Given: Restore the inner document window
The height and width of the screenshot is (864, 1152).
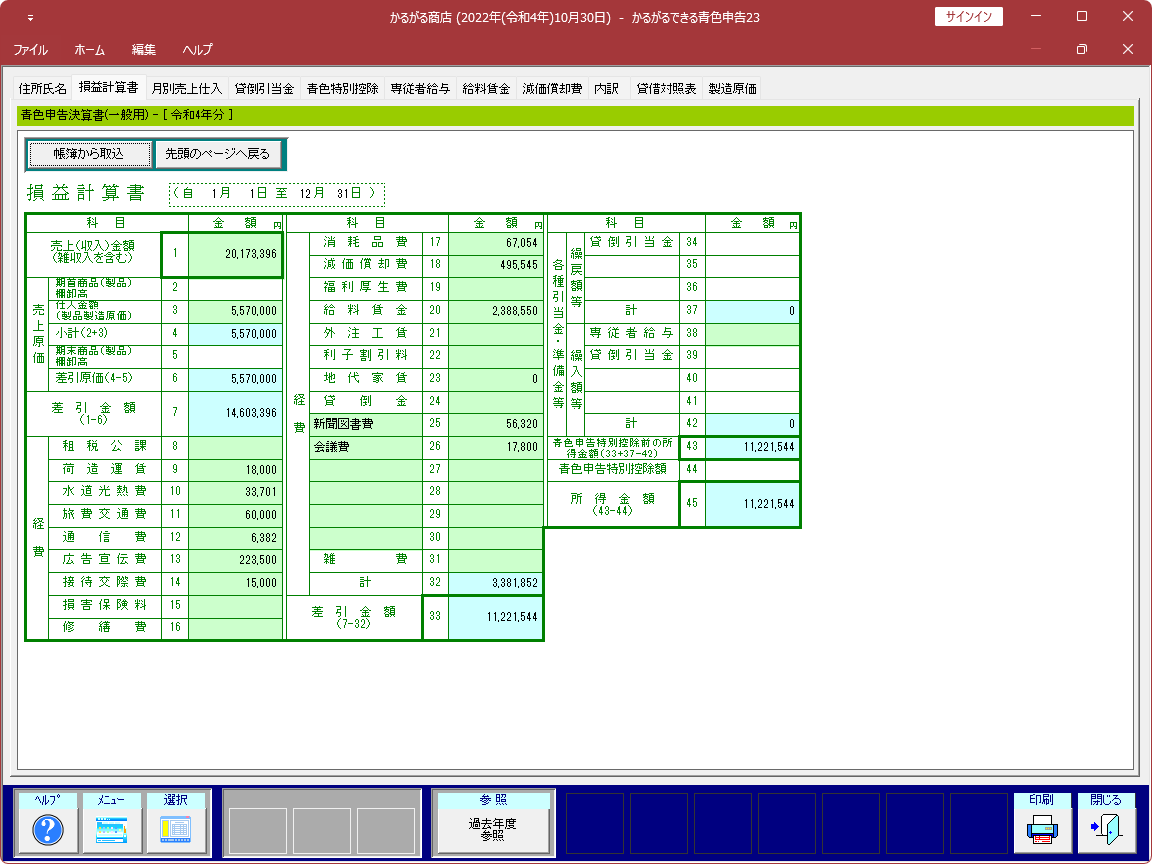Looking at the screenshot, I should pos(1081,49).
